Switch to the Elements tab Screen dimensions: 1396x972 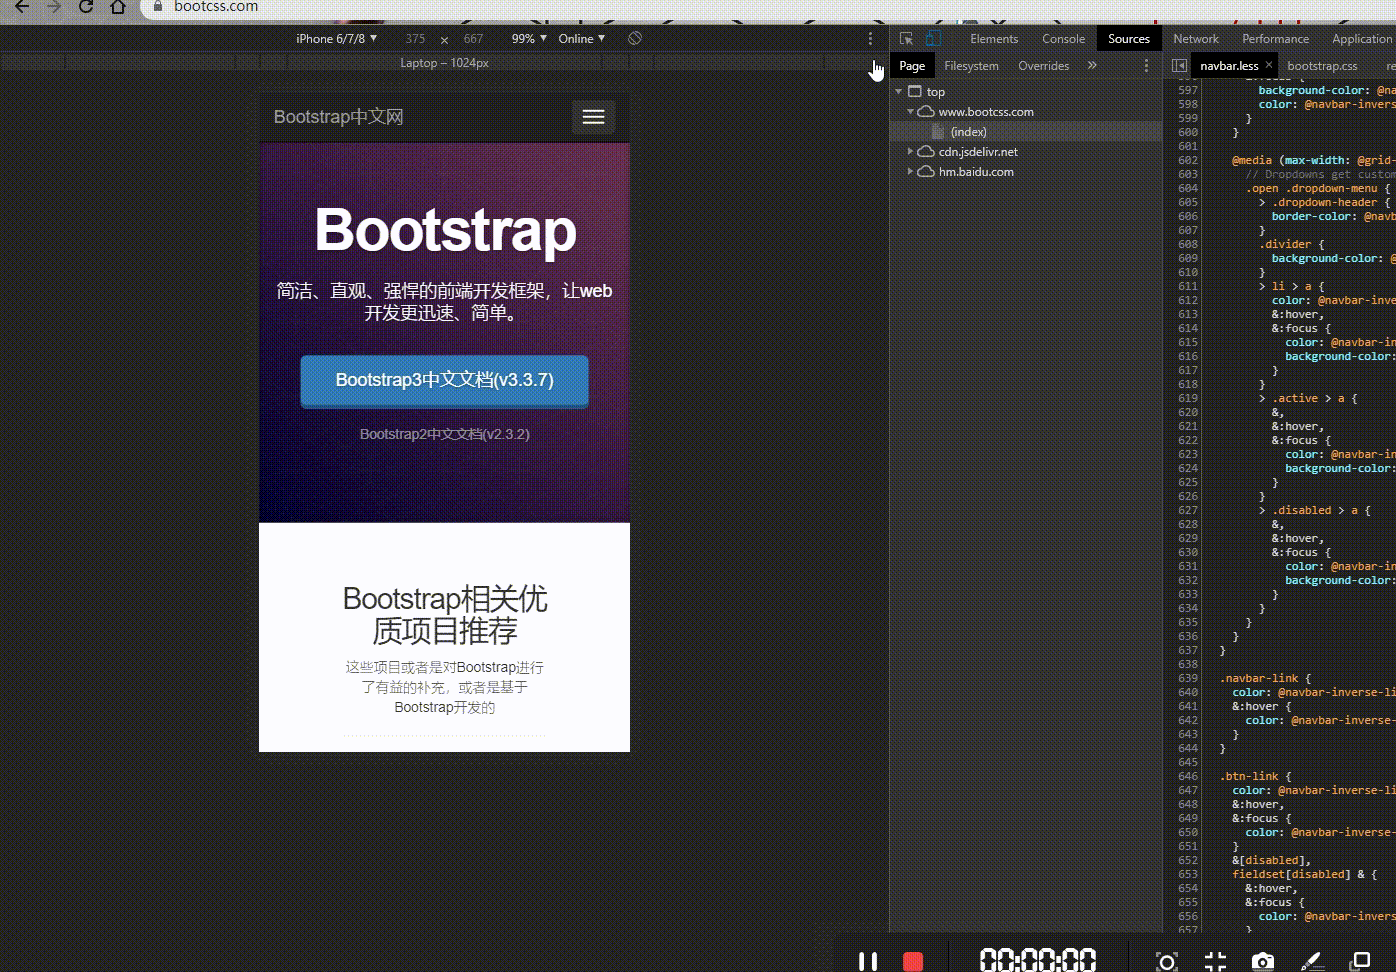pos(994,38)
